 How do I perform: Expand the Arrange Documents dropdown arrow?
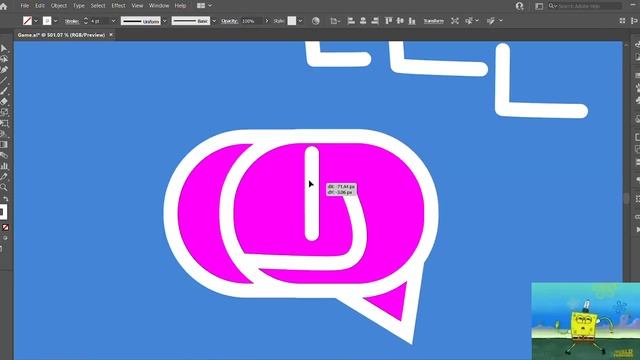(x=210, y=6)
